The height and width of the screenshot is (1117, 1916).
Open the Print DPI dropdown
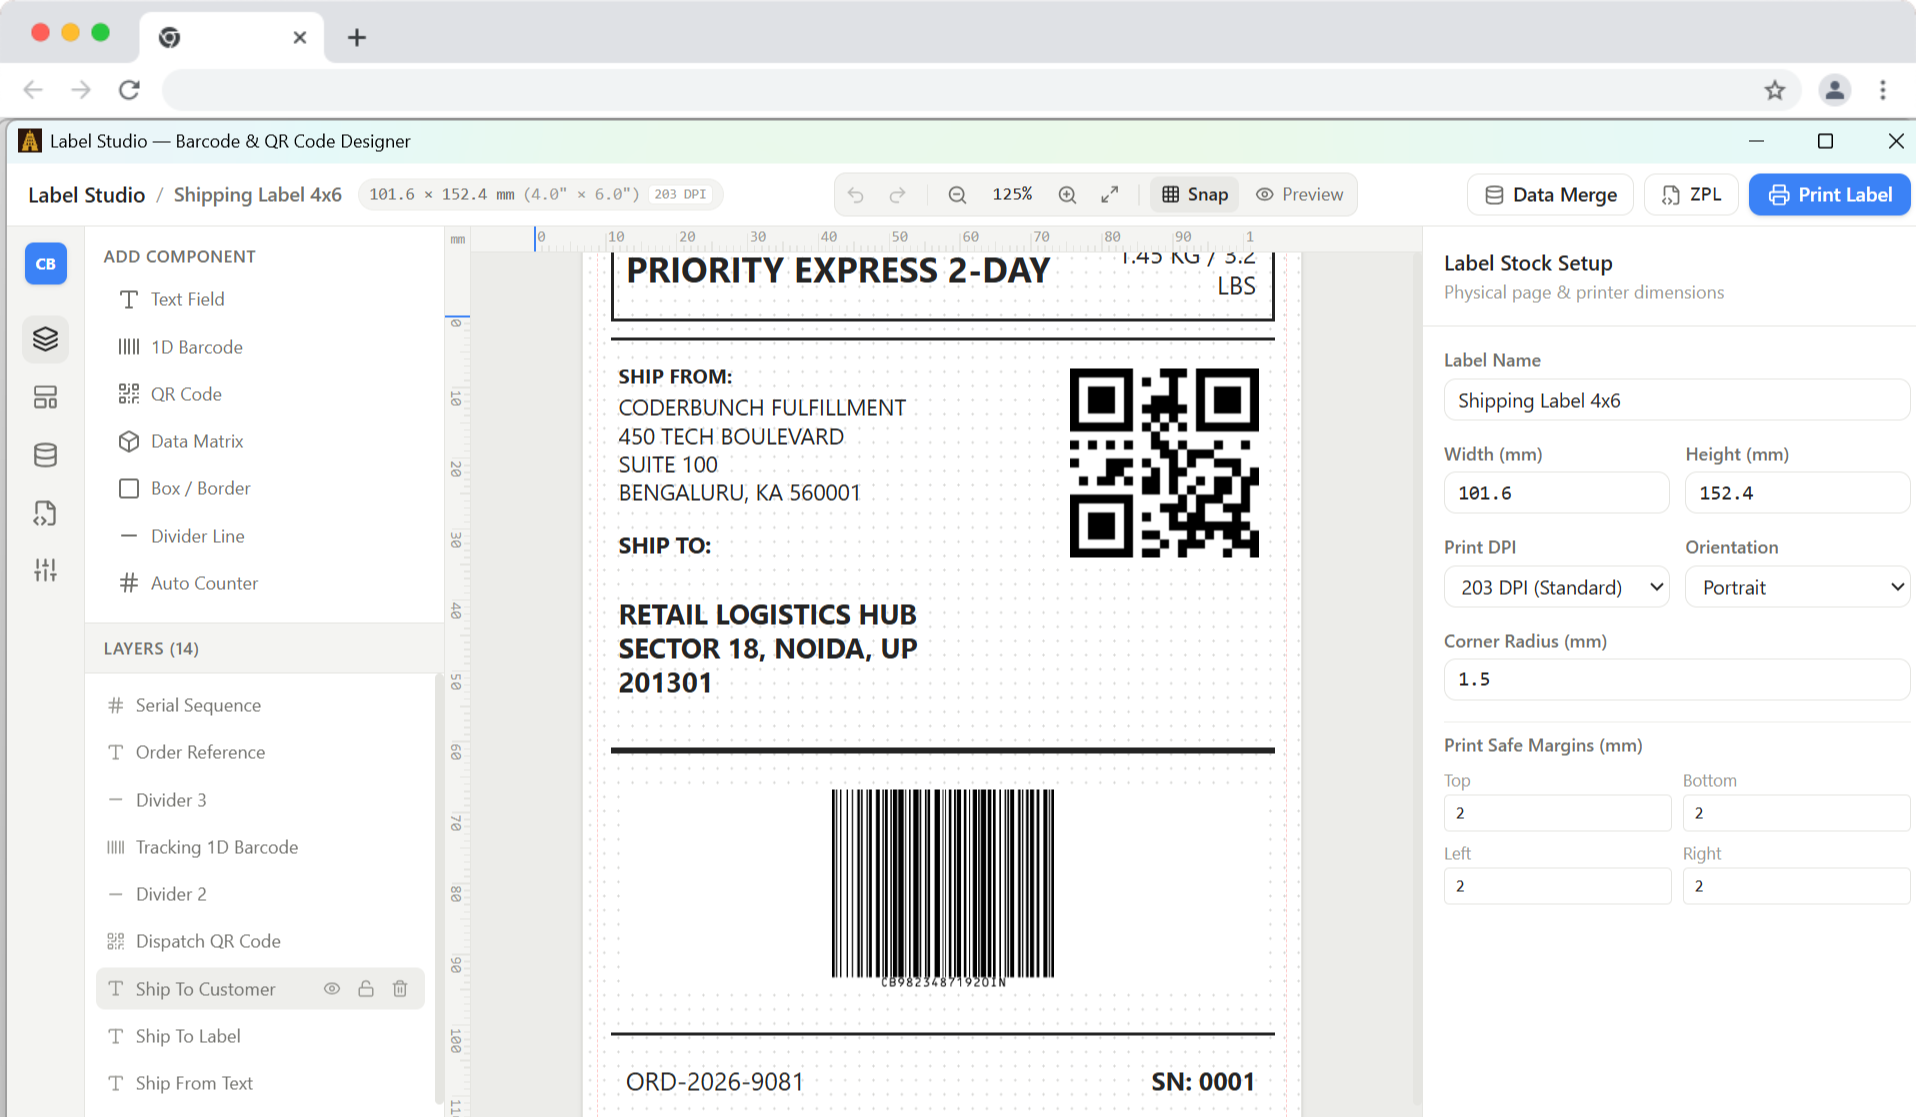[1556, 587]
